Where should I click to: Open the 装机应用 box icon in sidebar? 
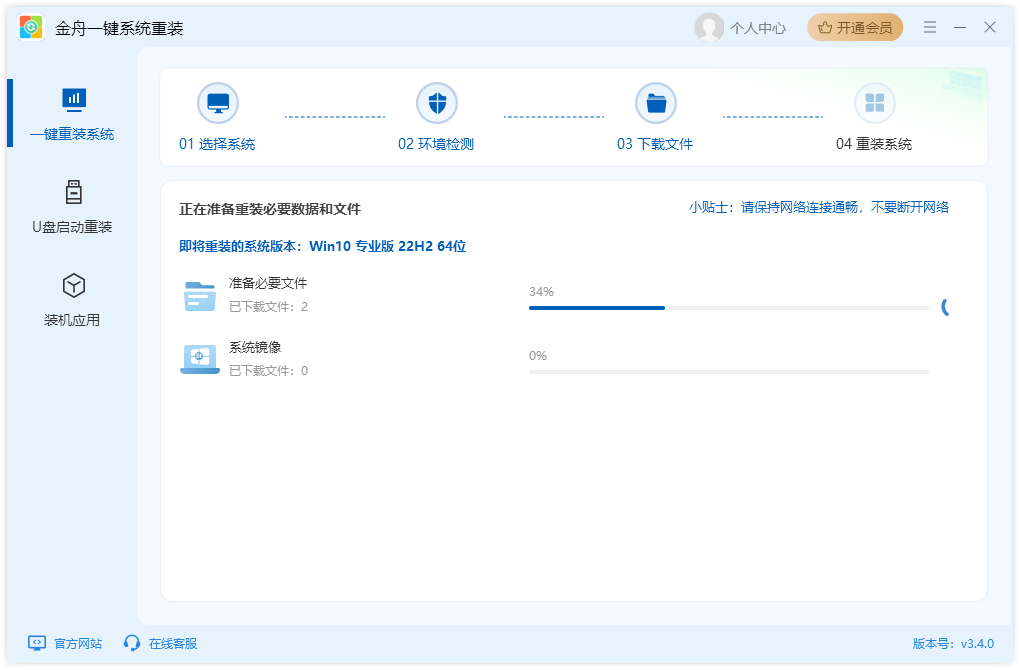point(73,285)
